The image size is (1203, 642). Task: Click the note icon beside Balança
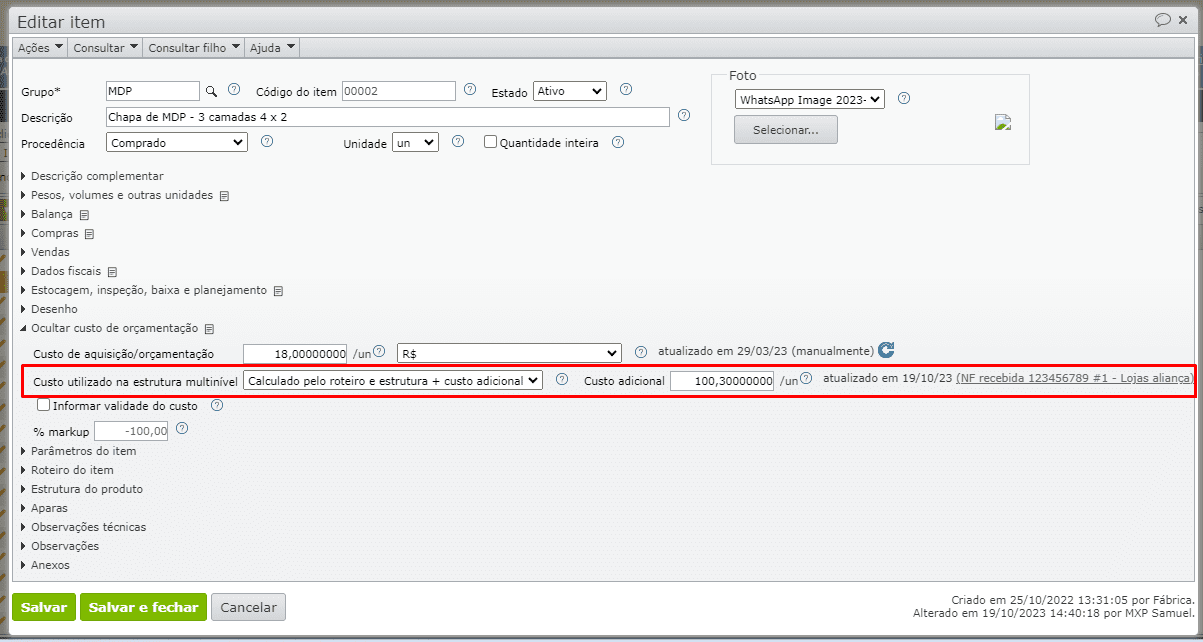pos(84,215)
